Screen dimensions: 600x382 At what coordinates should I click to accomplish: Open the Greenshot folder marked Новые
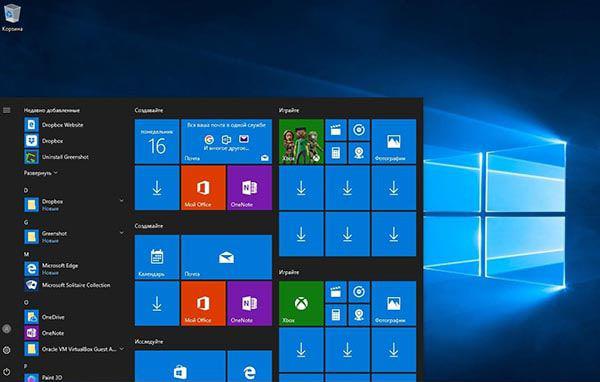coord(73,237)
